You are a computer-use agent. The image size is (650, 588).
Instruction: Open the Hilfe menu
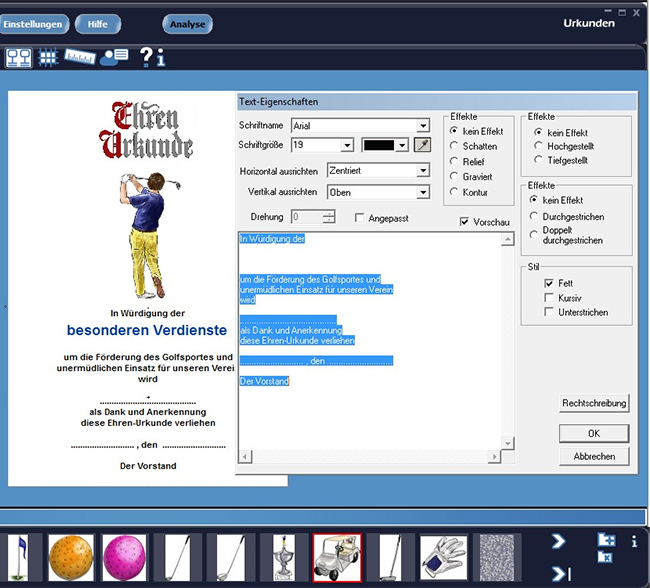98,23
